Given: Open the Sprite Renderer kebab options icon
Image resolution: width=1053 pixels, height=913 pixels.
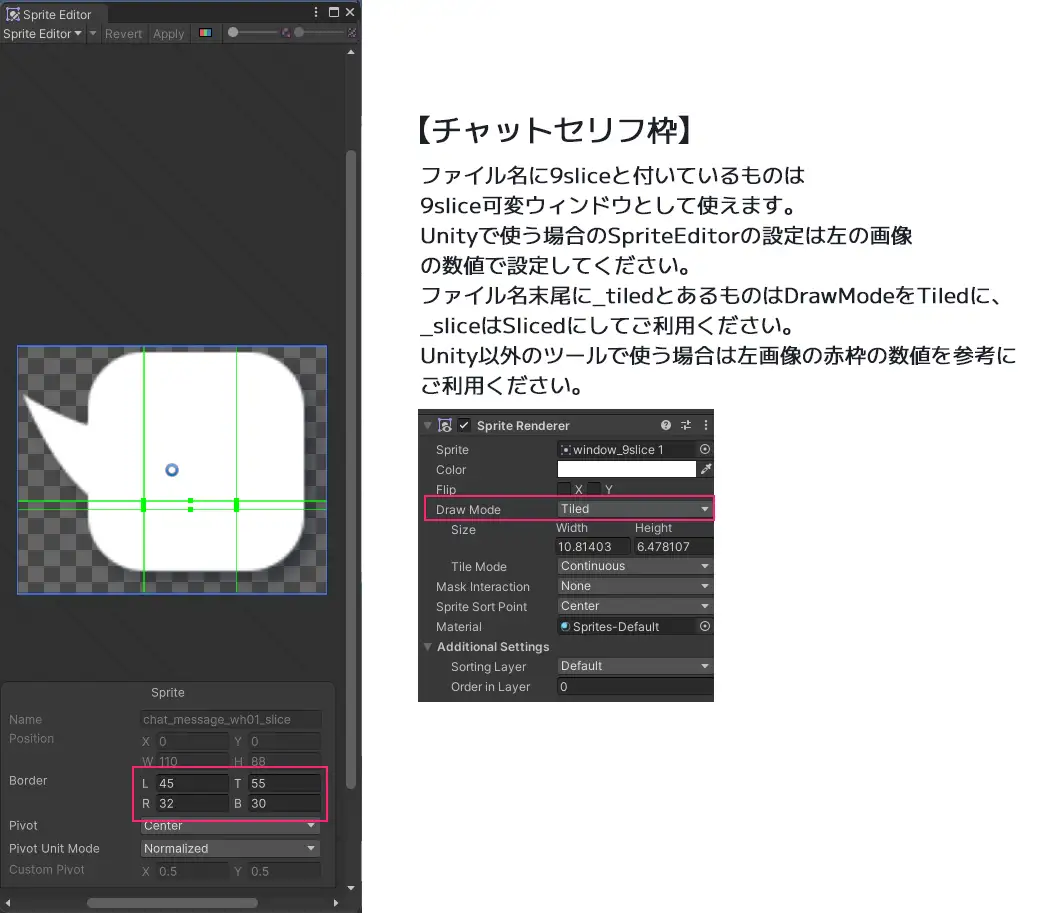Looking at the screenshot, I should [705, 425].
